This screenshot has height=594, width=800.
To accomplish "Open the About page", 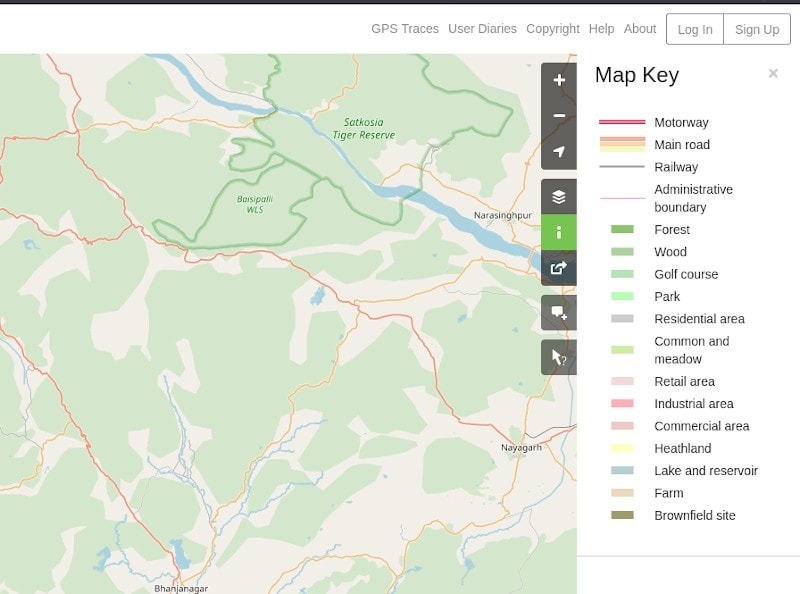I will (x=640, y=29).
